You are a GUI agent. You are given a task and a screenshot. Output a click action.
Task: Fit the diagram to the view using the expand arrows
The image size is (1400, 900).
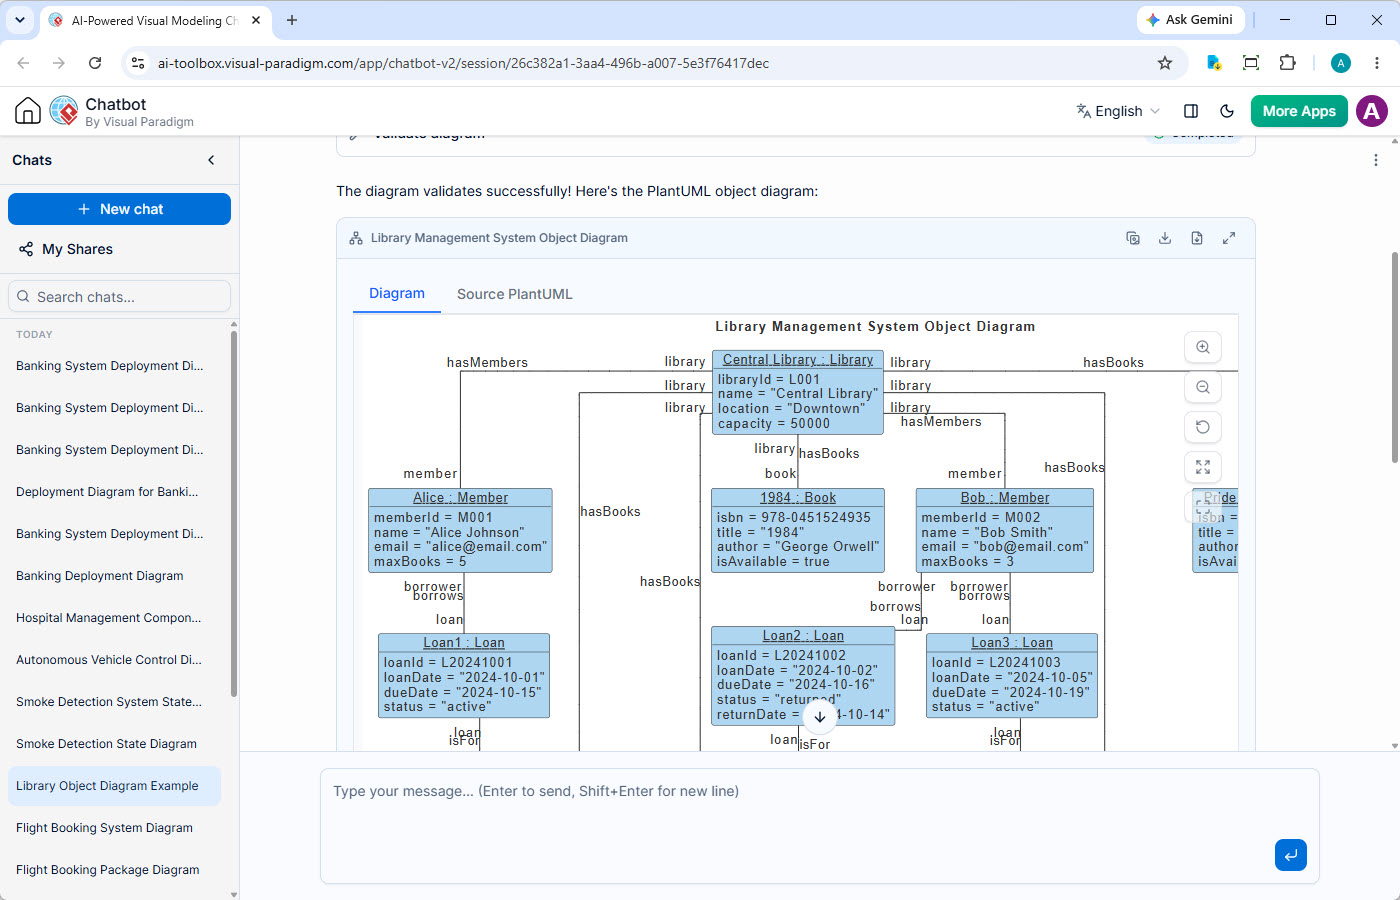pos(1203,467)
